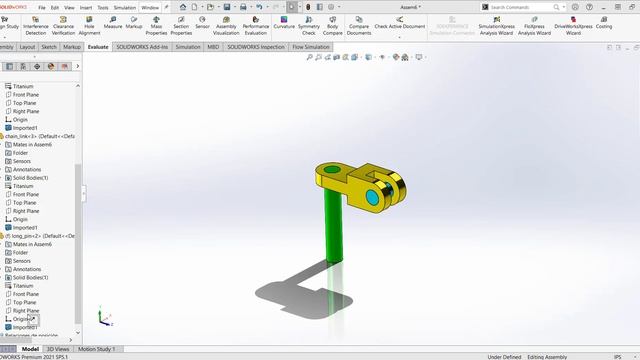Open dropdown arrow next to Save

[x=234, y=7]
